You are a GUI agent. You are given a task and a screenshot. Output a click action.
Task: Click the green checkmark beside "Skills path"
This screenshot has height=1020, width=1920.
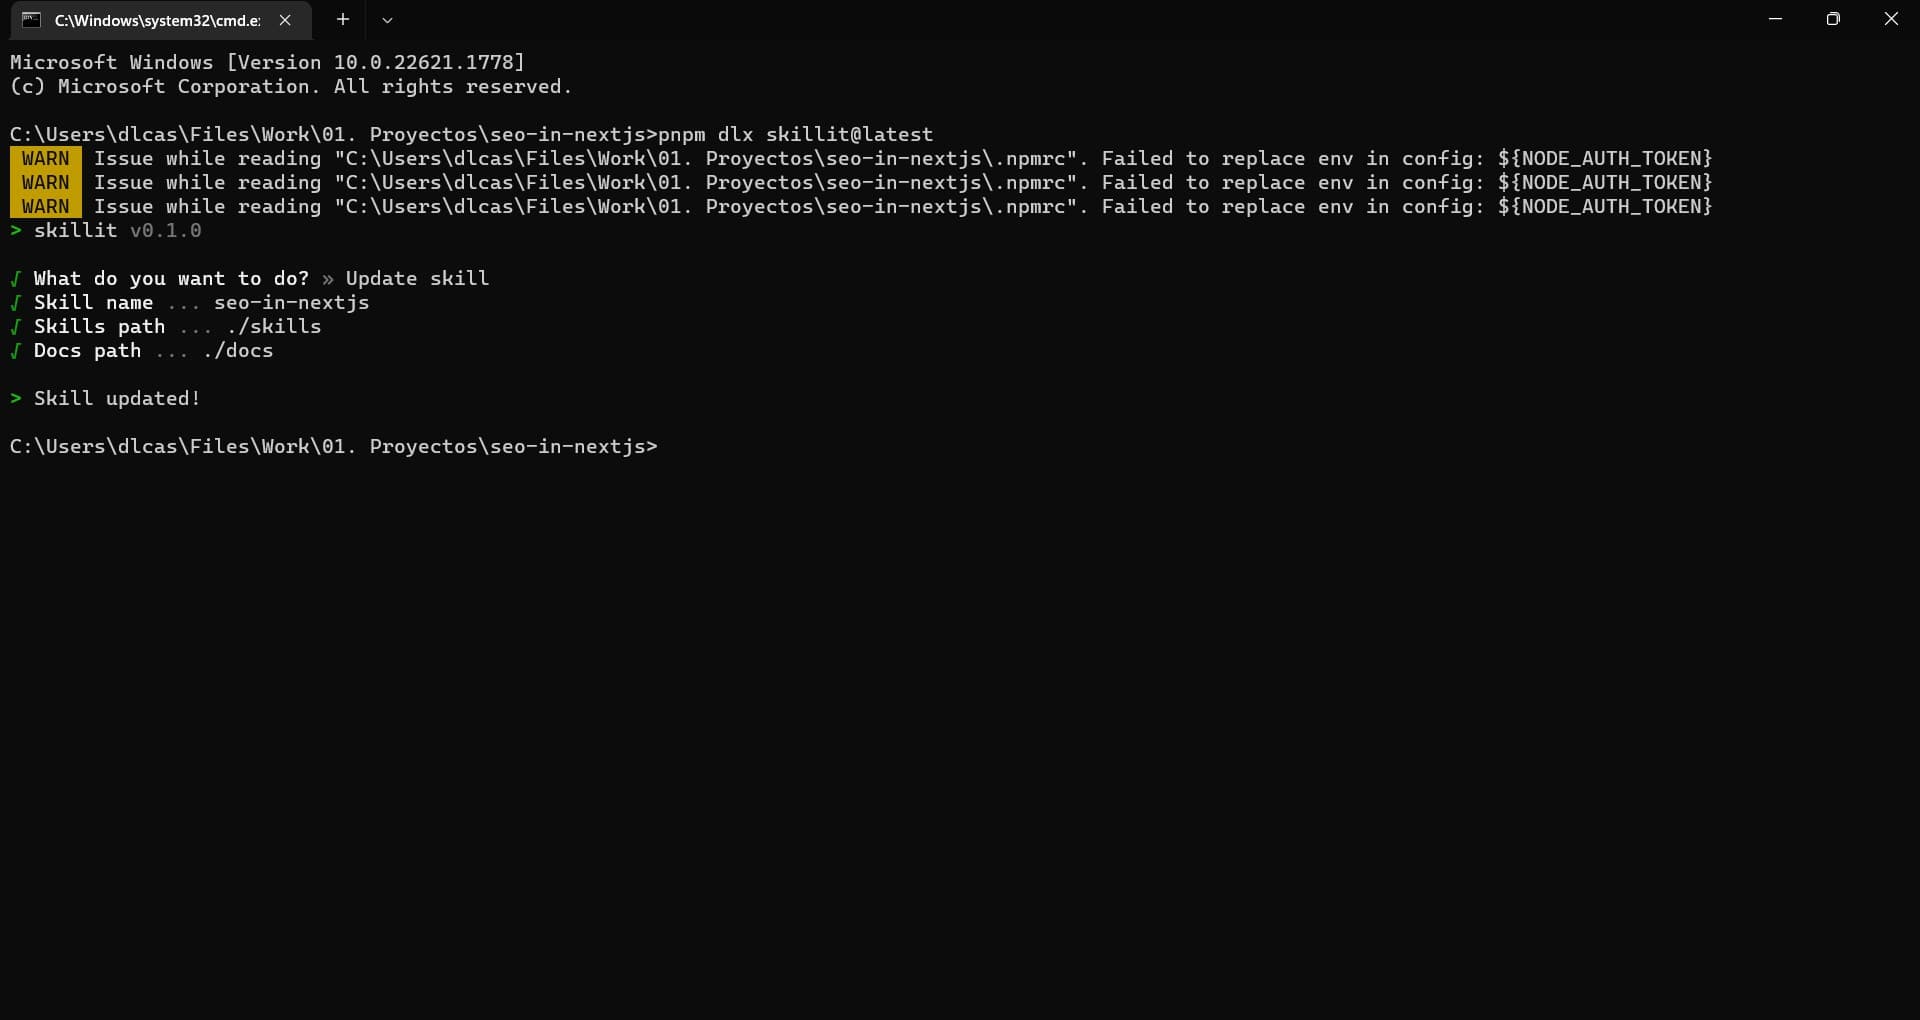point(15,326)
